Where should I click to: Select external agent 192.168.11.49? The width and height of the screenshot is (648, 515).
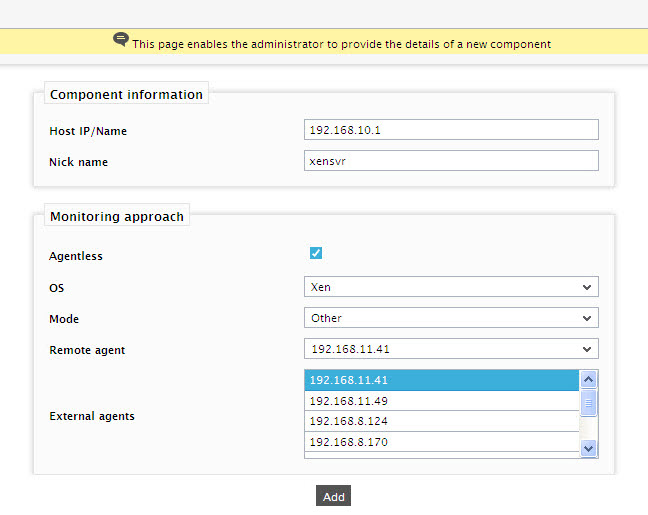[442, 401]
